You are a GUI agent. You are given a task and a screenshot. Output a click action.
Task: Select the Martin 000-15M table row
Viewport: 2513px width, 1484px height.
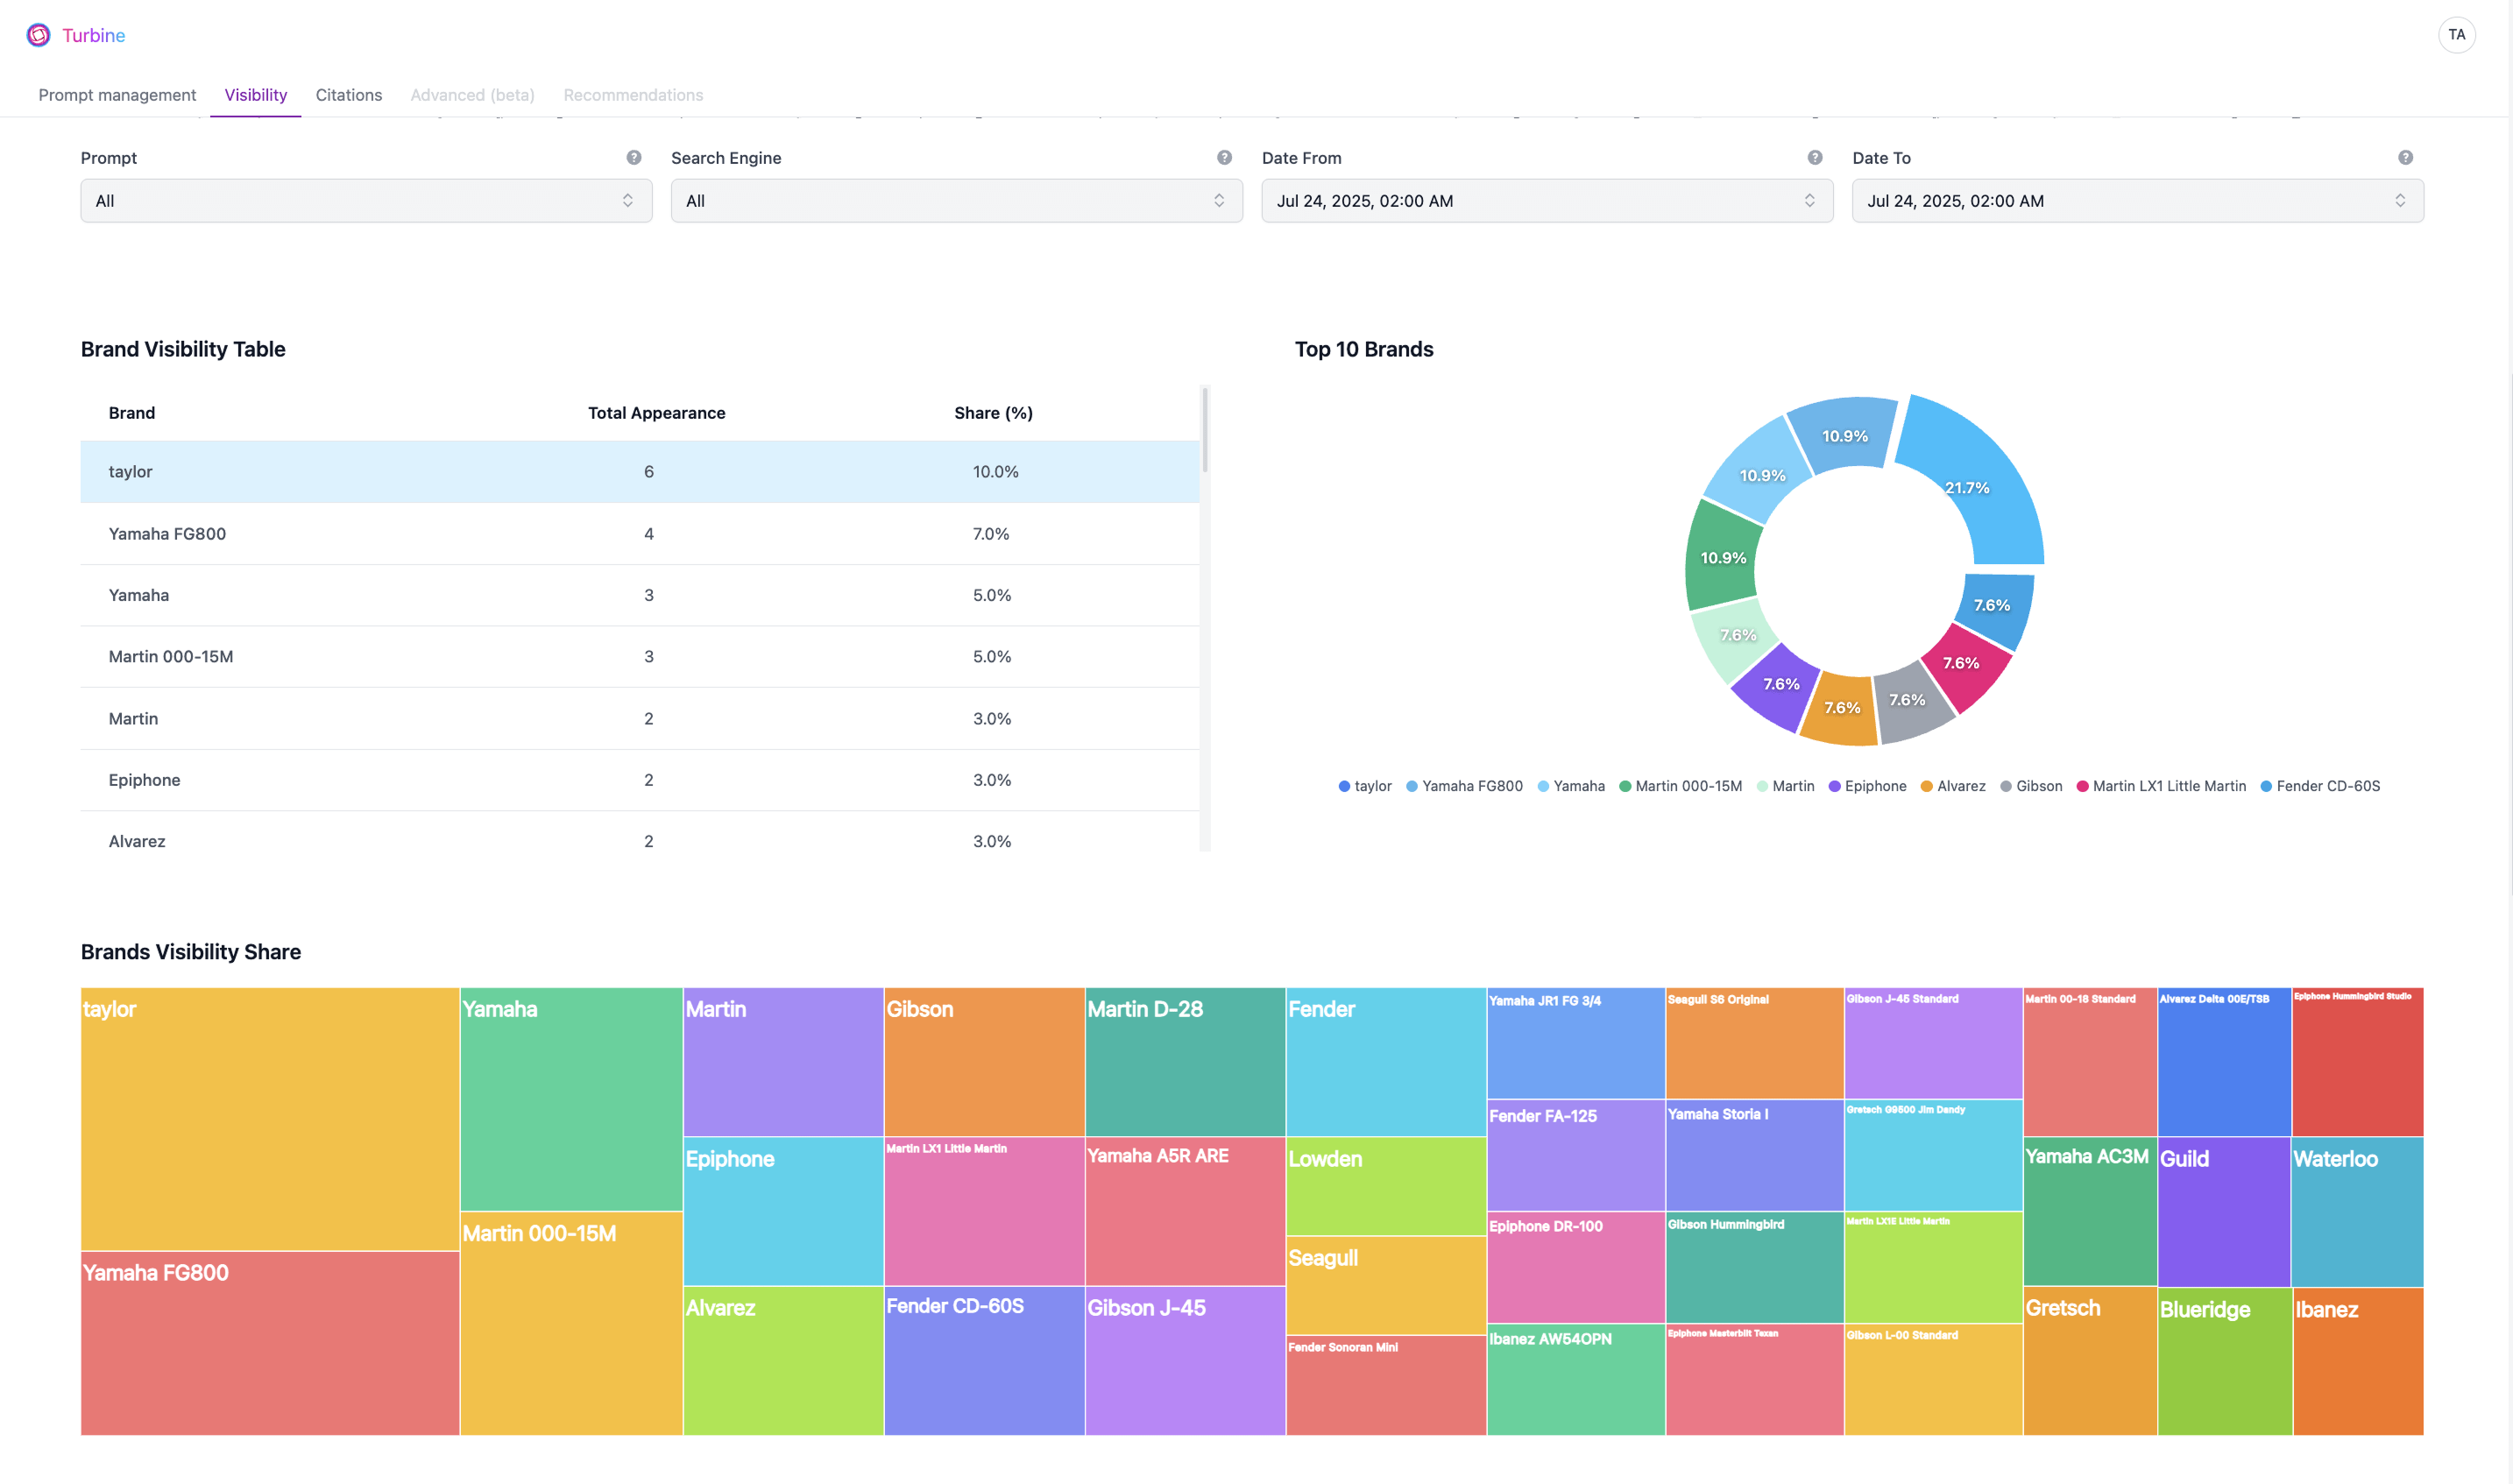[640, 657]
